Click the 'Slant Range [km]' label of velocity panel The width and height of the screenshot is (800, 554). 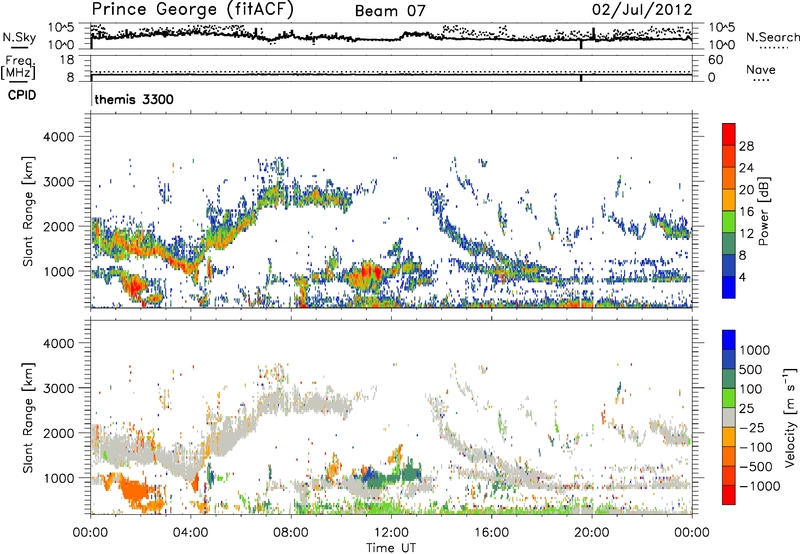pos(28,417)
